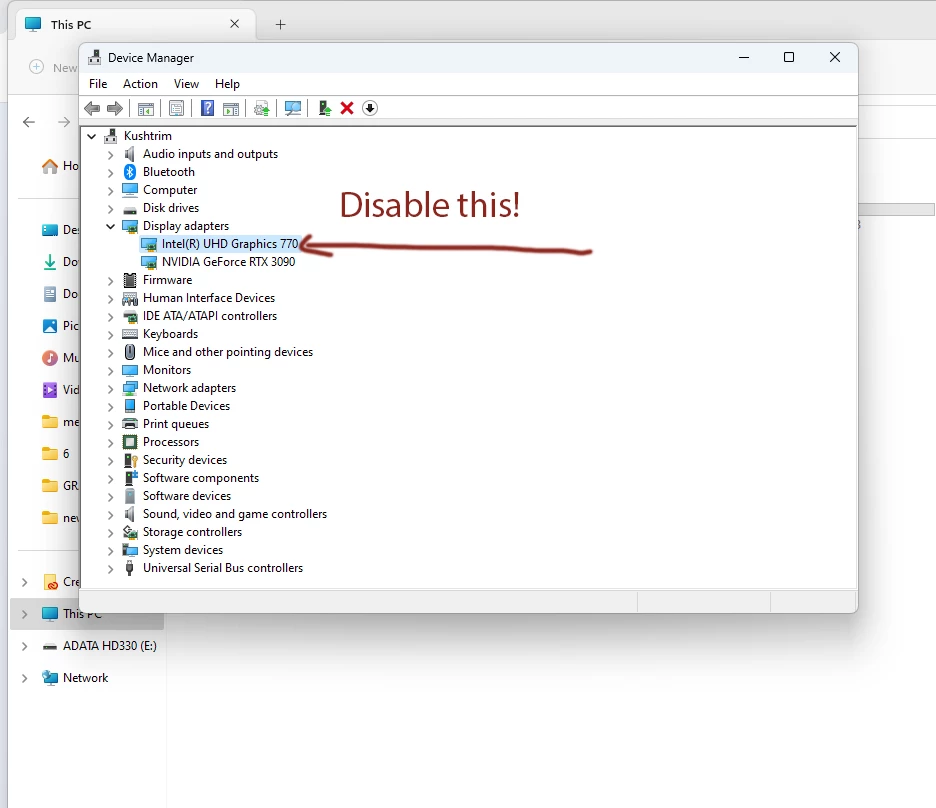The image size is (936, 808).
Task: Expand the Sound, video and game controllers category
Action: tap(110, 515)
